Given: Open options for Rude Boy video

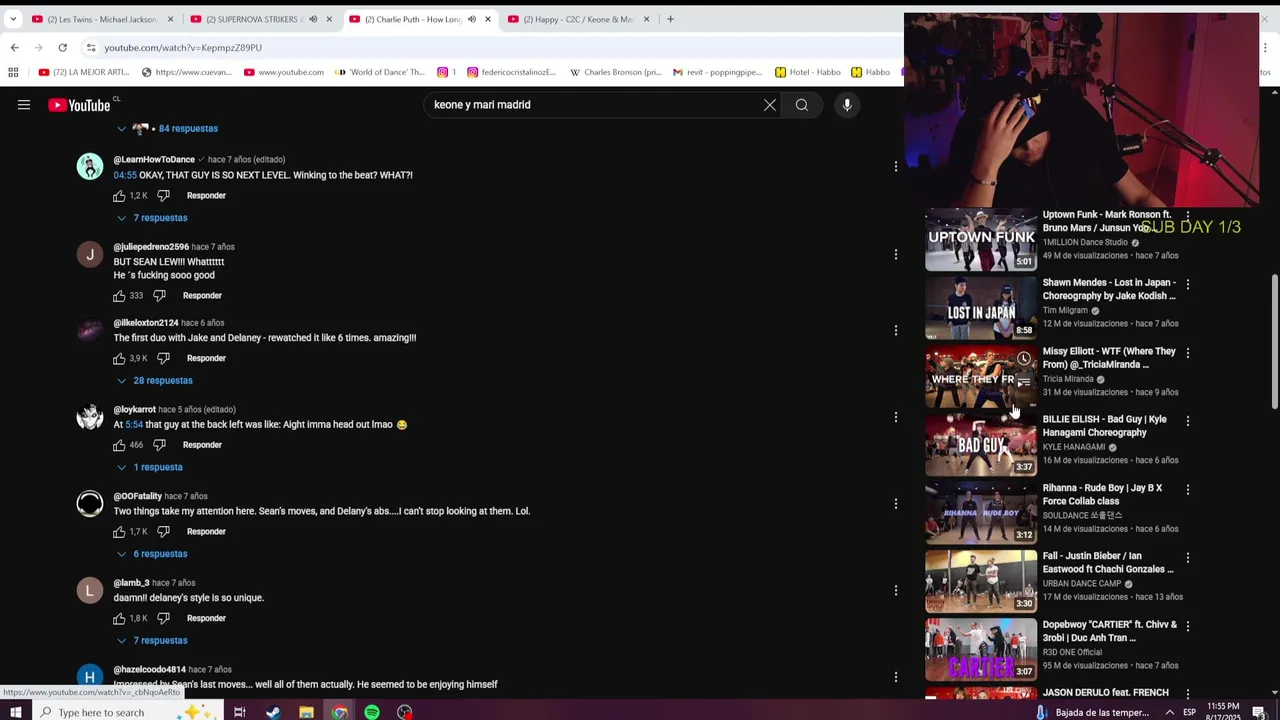Looking at the screenshot, I should coord(1188,489).
